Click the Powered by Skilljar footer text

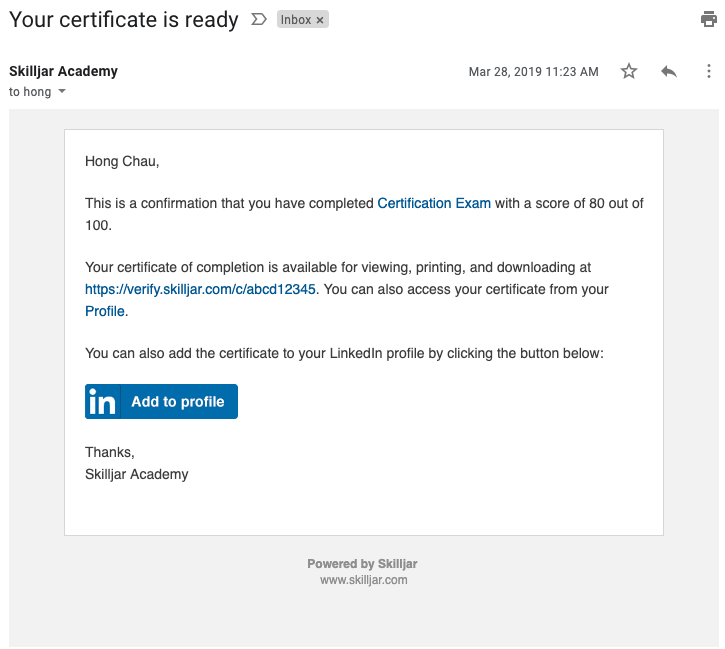[x=362, y=564]
